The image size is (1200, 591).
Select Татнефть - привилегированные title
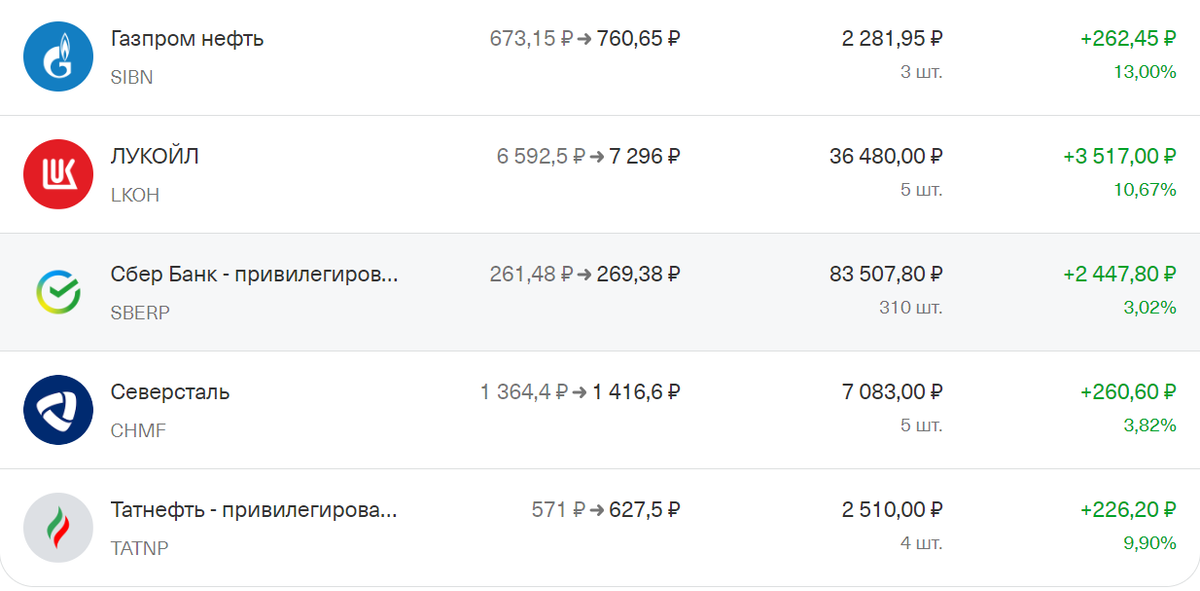coord(254,510)
